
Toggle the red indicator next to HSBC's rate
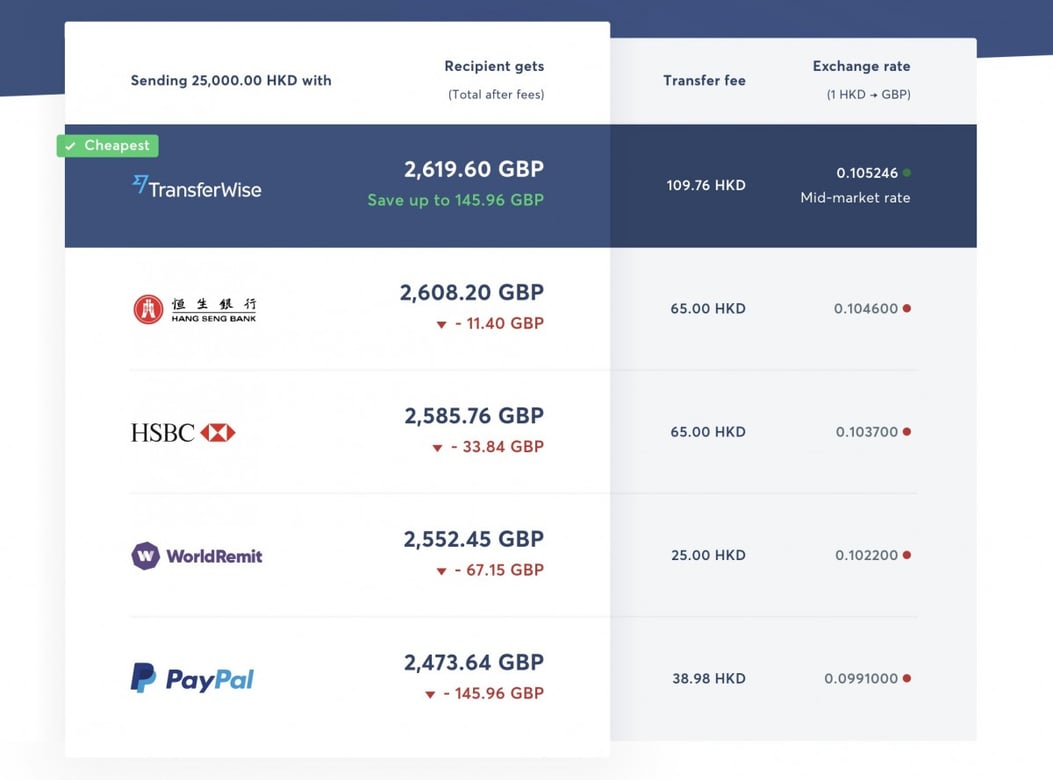point(906,432)
